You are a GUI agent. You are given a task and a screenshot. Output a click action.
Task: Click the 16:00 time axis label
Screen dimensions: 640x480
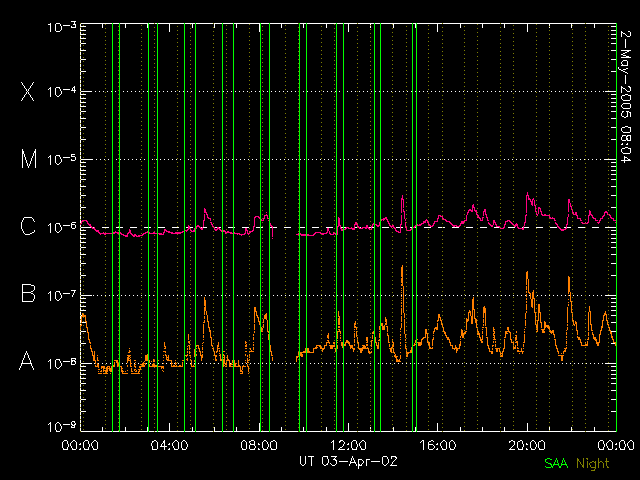click(438, 445)
